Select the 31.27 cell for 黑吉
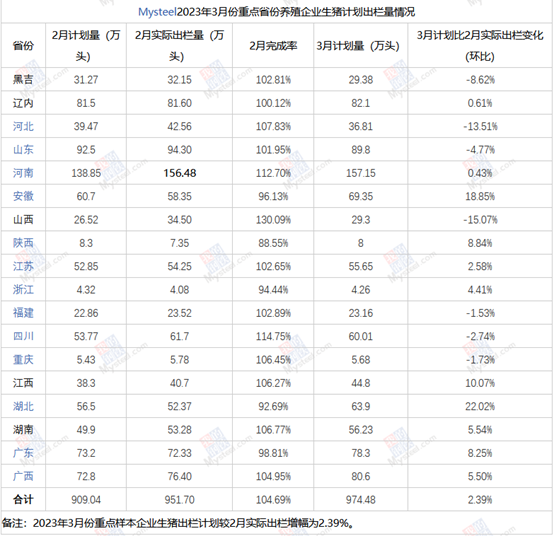The width and height of the screenshot is (554, 536). [86, 80]
